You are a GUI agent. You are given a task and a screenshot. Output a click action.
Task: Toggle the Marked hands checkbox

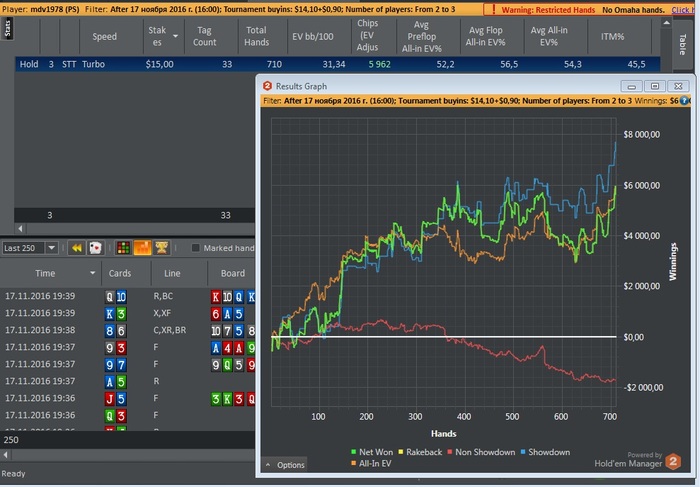pos(196,248)
